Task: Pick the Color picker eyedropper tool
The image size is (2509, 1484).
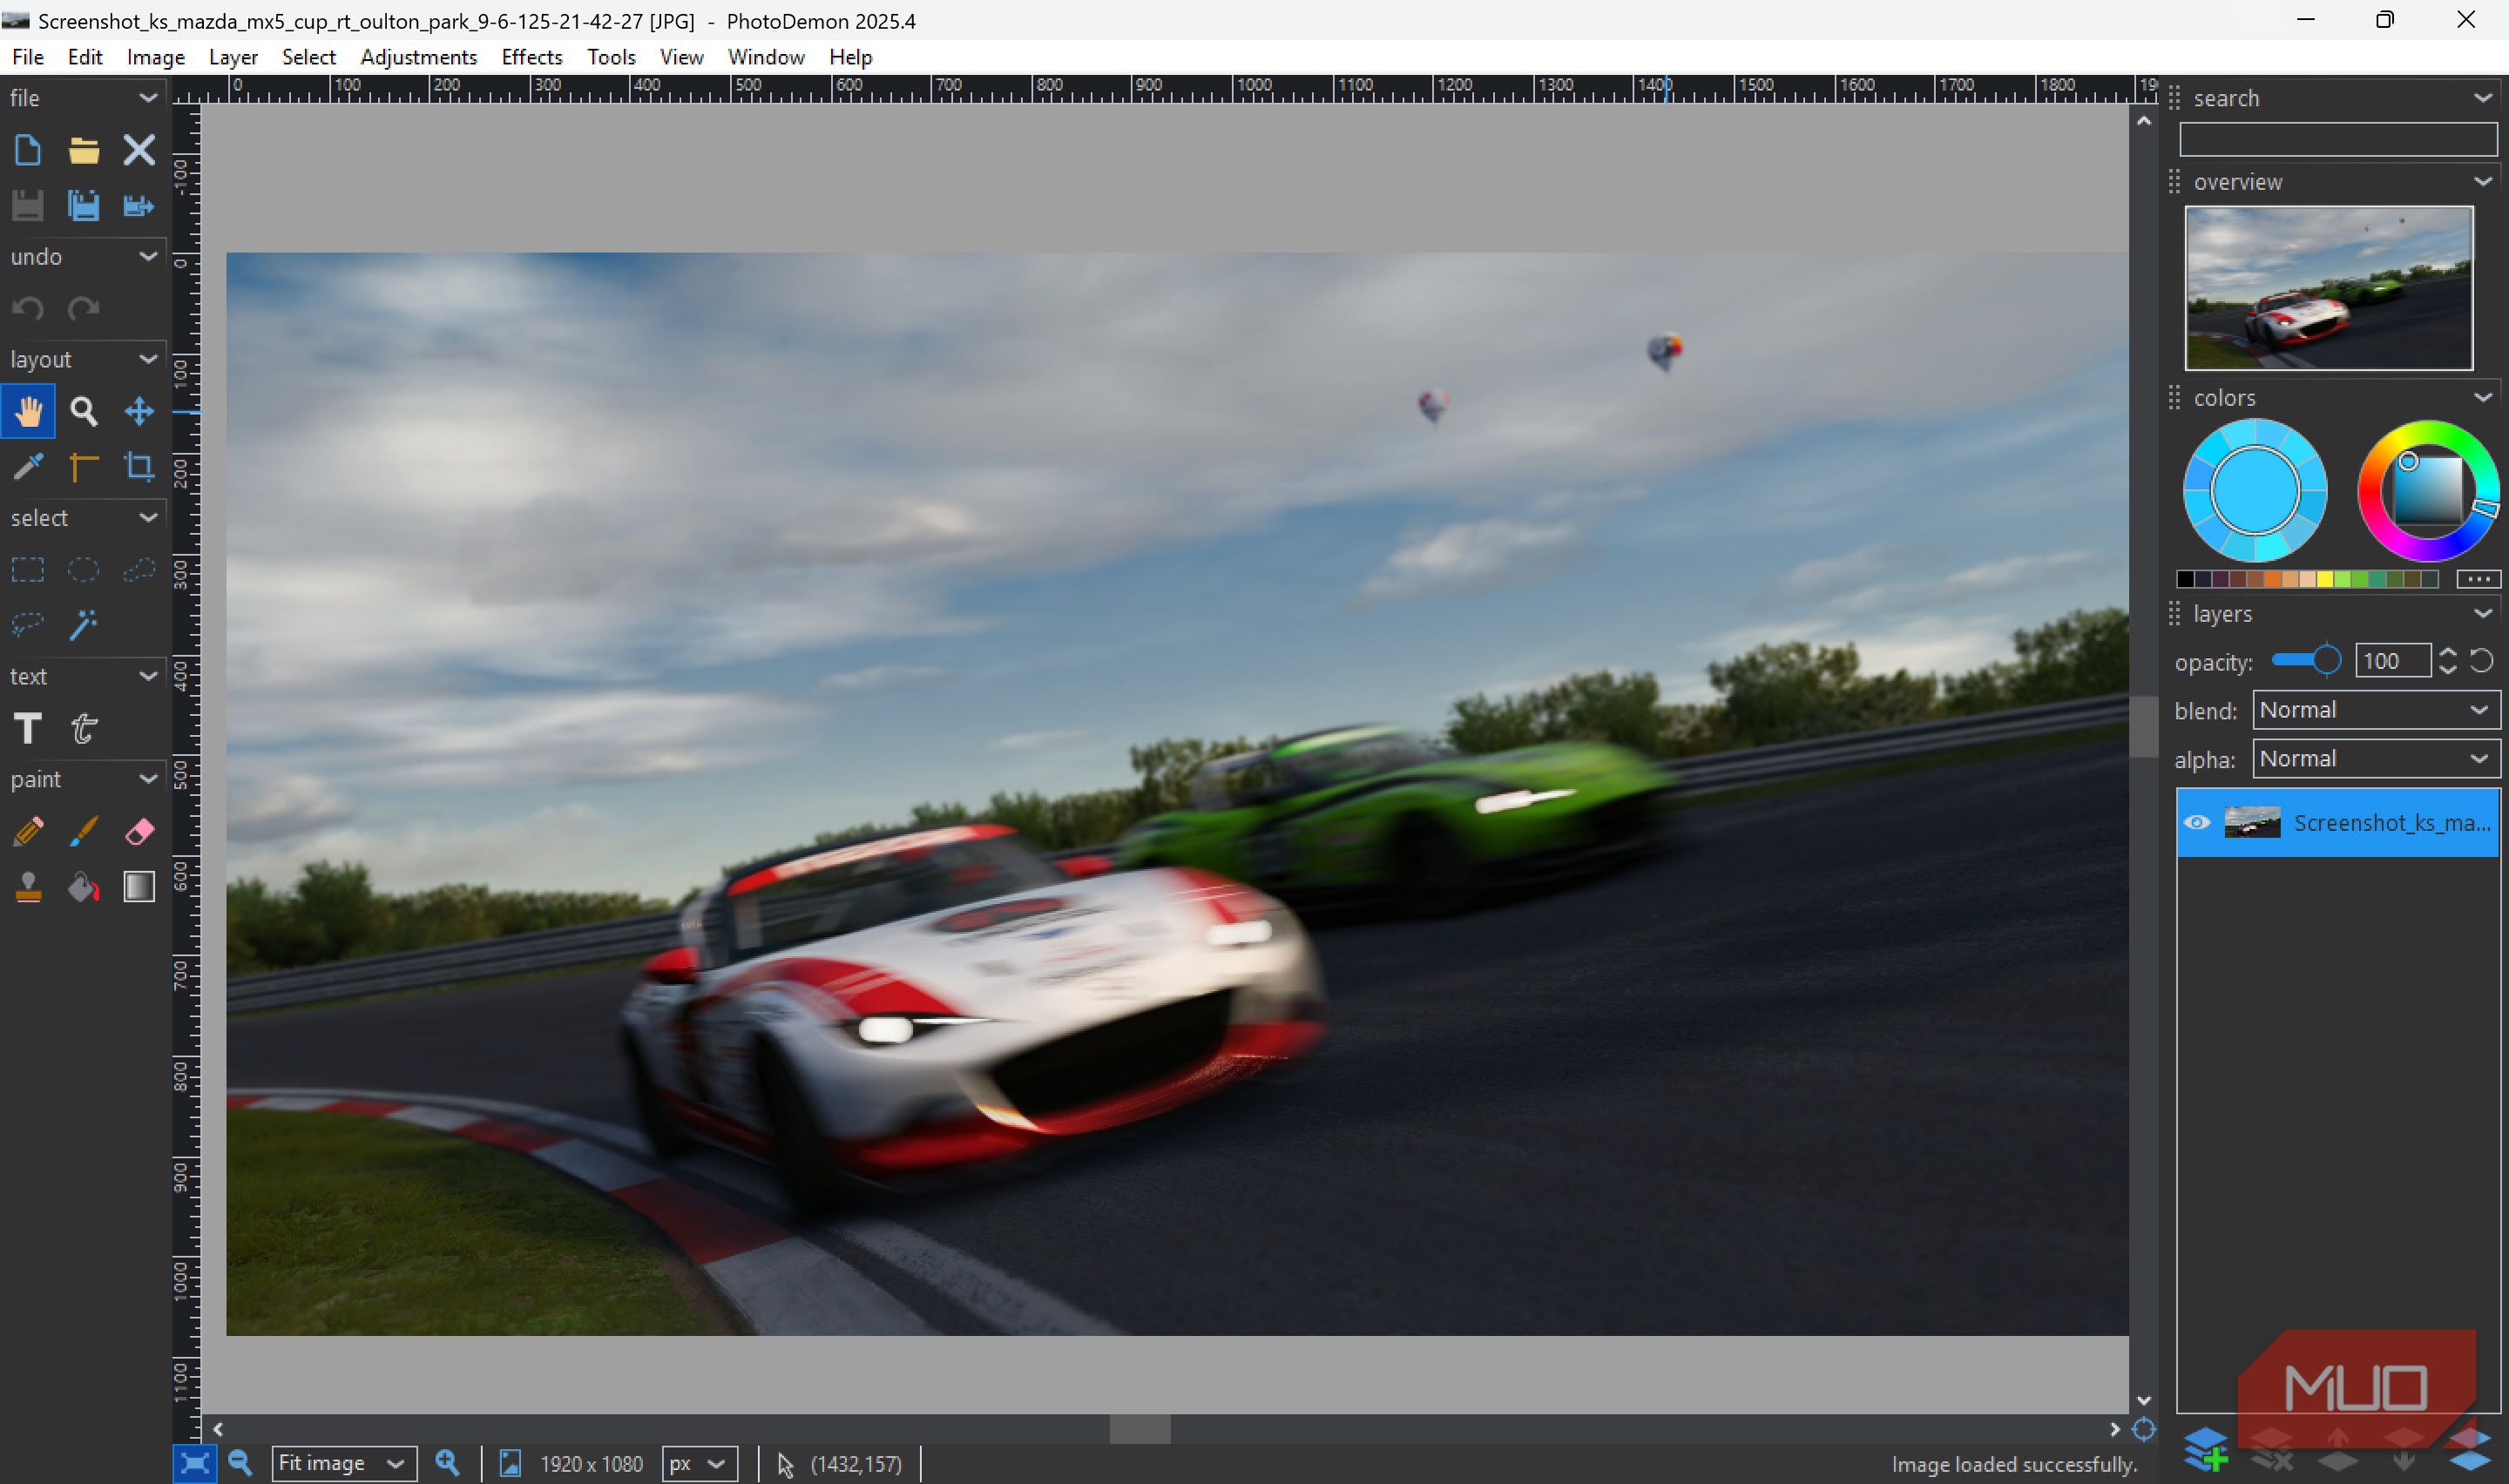Action: [x=28, y=467]
